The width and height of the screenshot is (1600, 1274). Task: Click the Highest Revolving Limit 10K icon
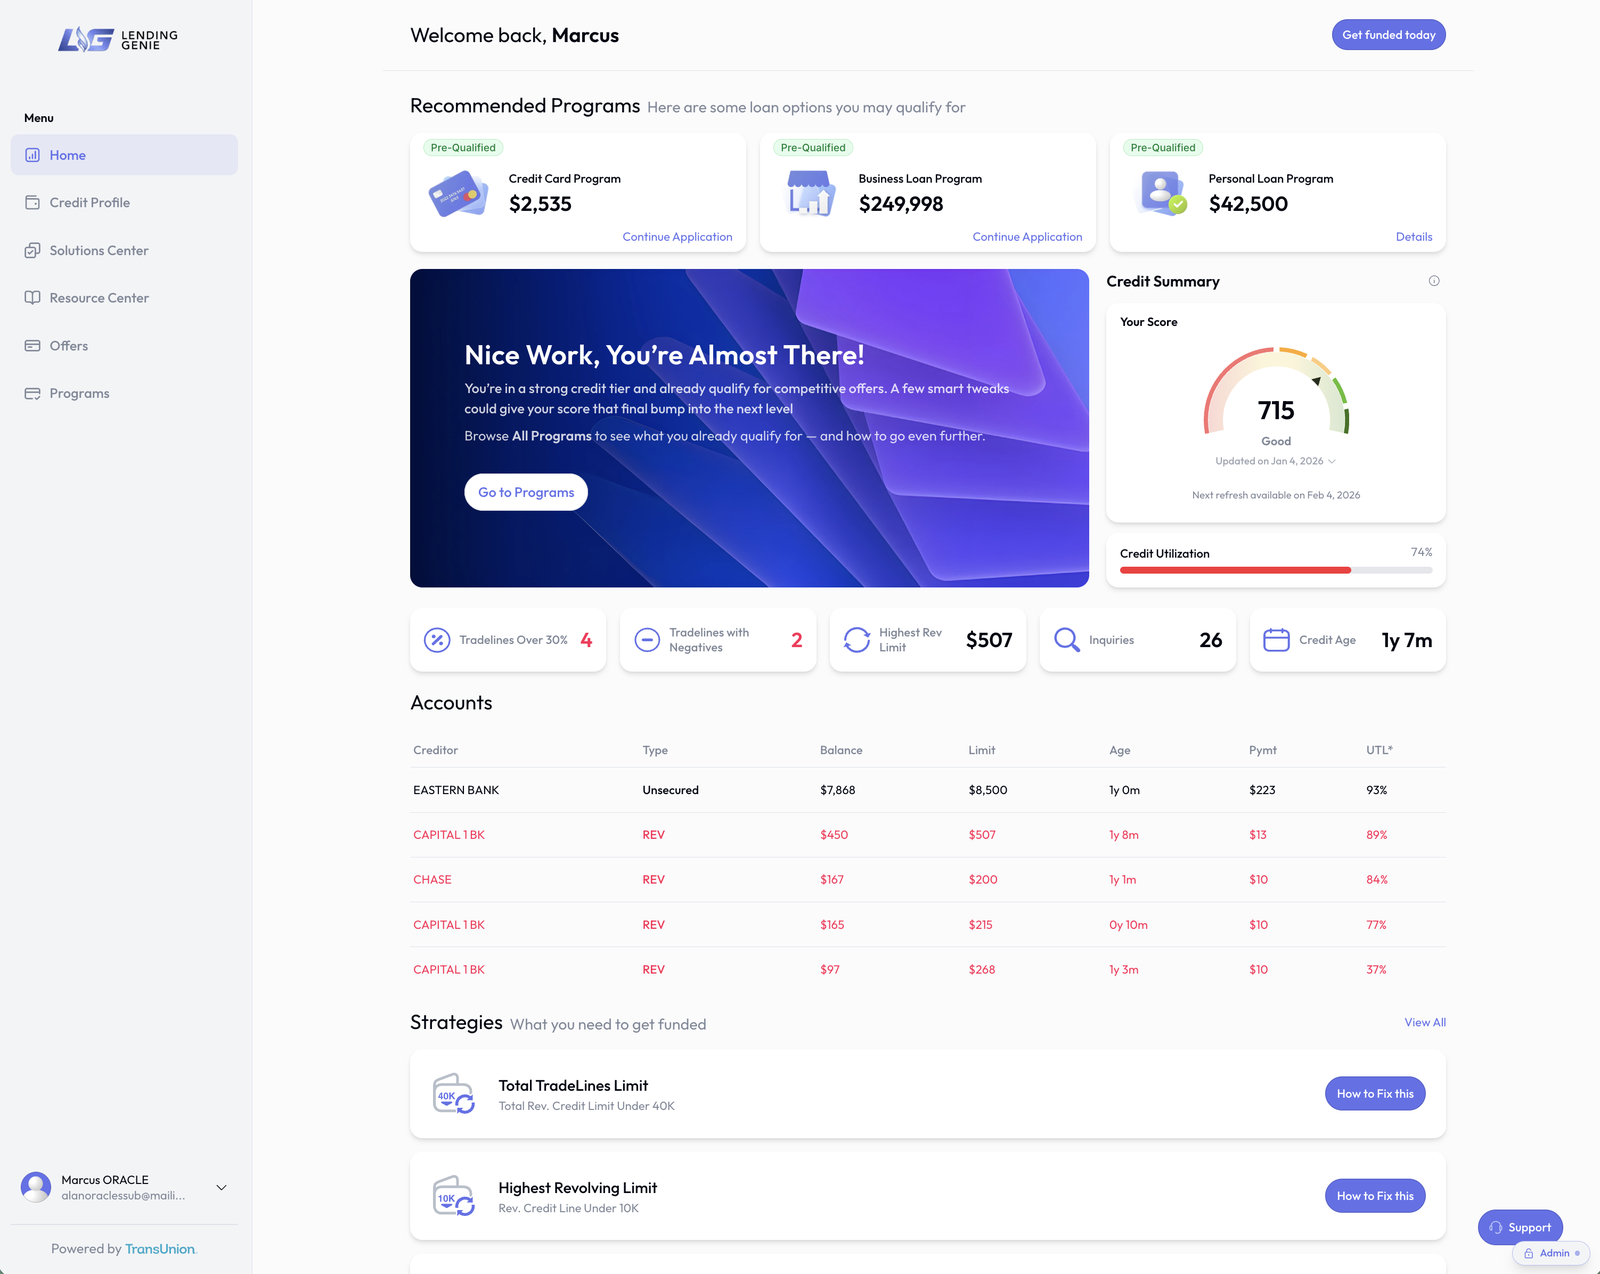coord(454,1196)
